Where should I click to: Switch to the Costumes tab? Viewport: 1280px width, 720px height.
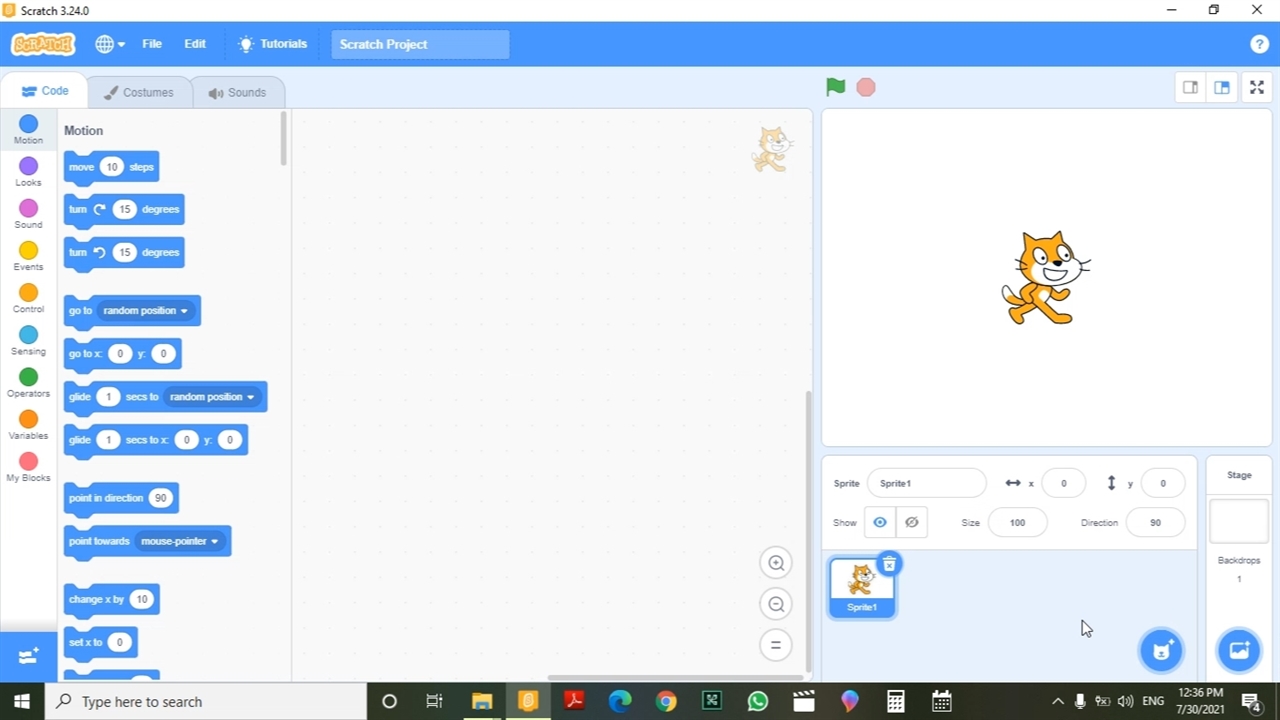click(x=139, y=92)
